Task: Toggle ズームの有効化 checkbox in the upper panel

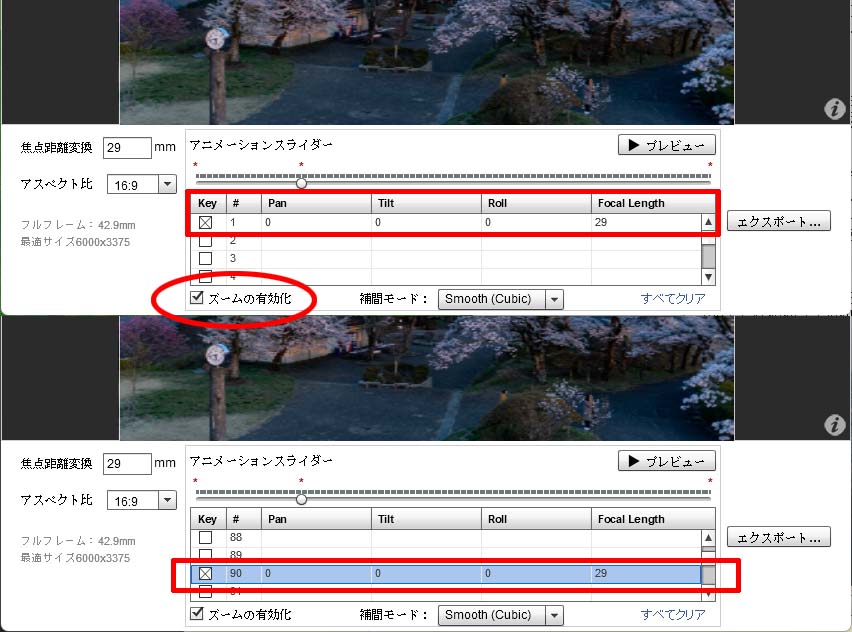Action: pos(198,298)
